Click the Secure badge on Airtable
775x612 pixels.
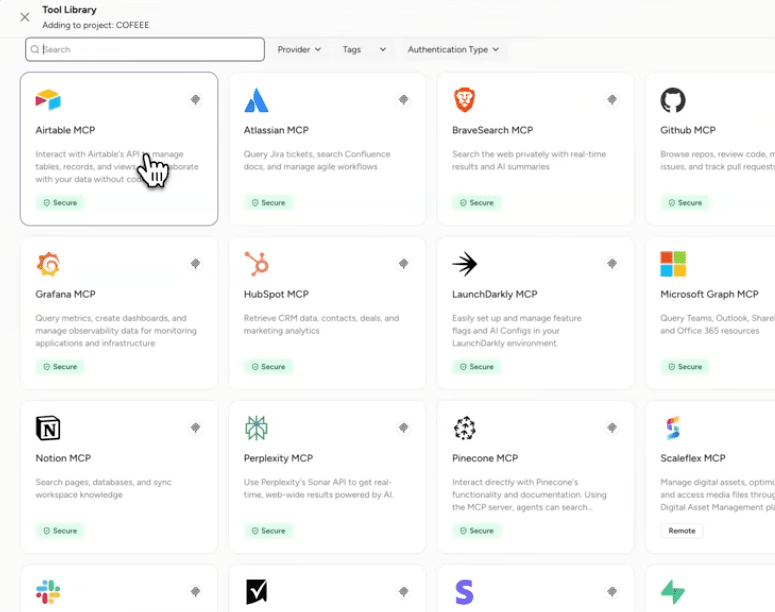pyautogui.click(x=60, y=203)
